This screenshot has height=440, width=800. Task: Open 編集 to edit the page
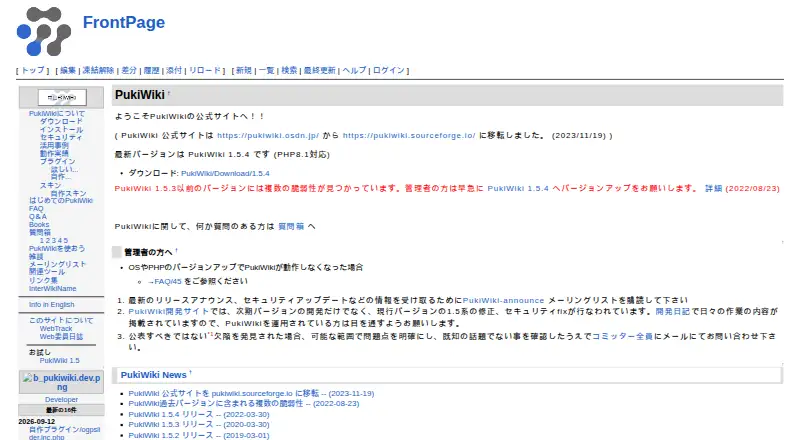click(68, 70)
